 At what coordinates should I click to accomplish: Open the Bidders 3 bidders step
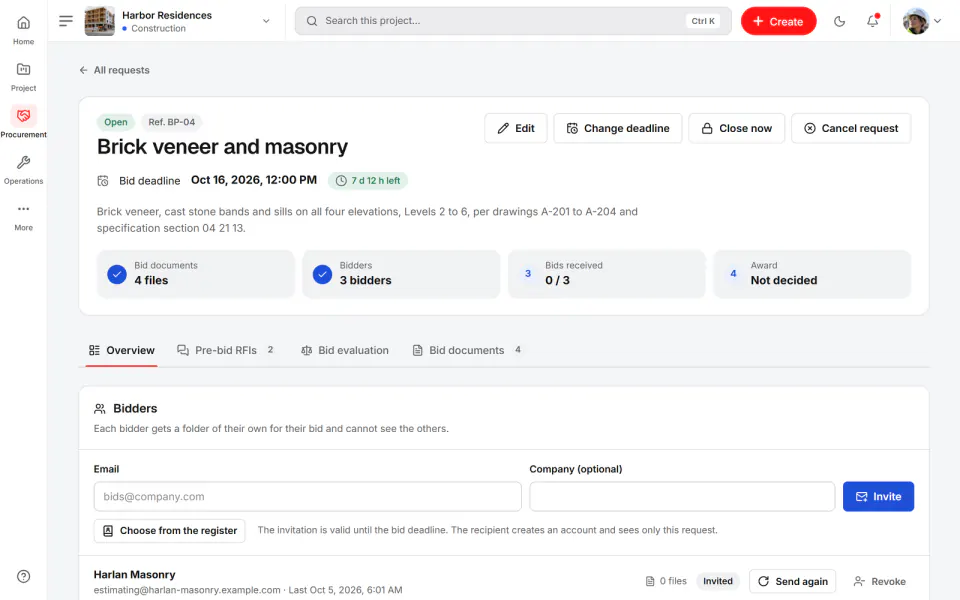tap(401, 274)
